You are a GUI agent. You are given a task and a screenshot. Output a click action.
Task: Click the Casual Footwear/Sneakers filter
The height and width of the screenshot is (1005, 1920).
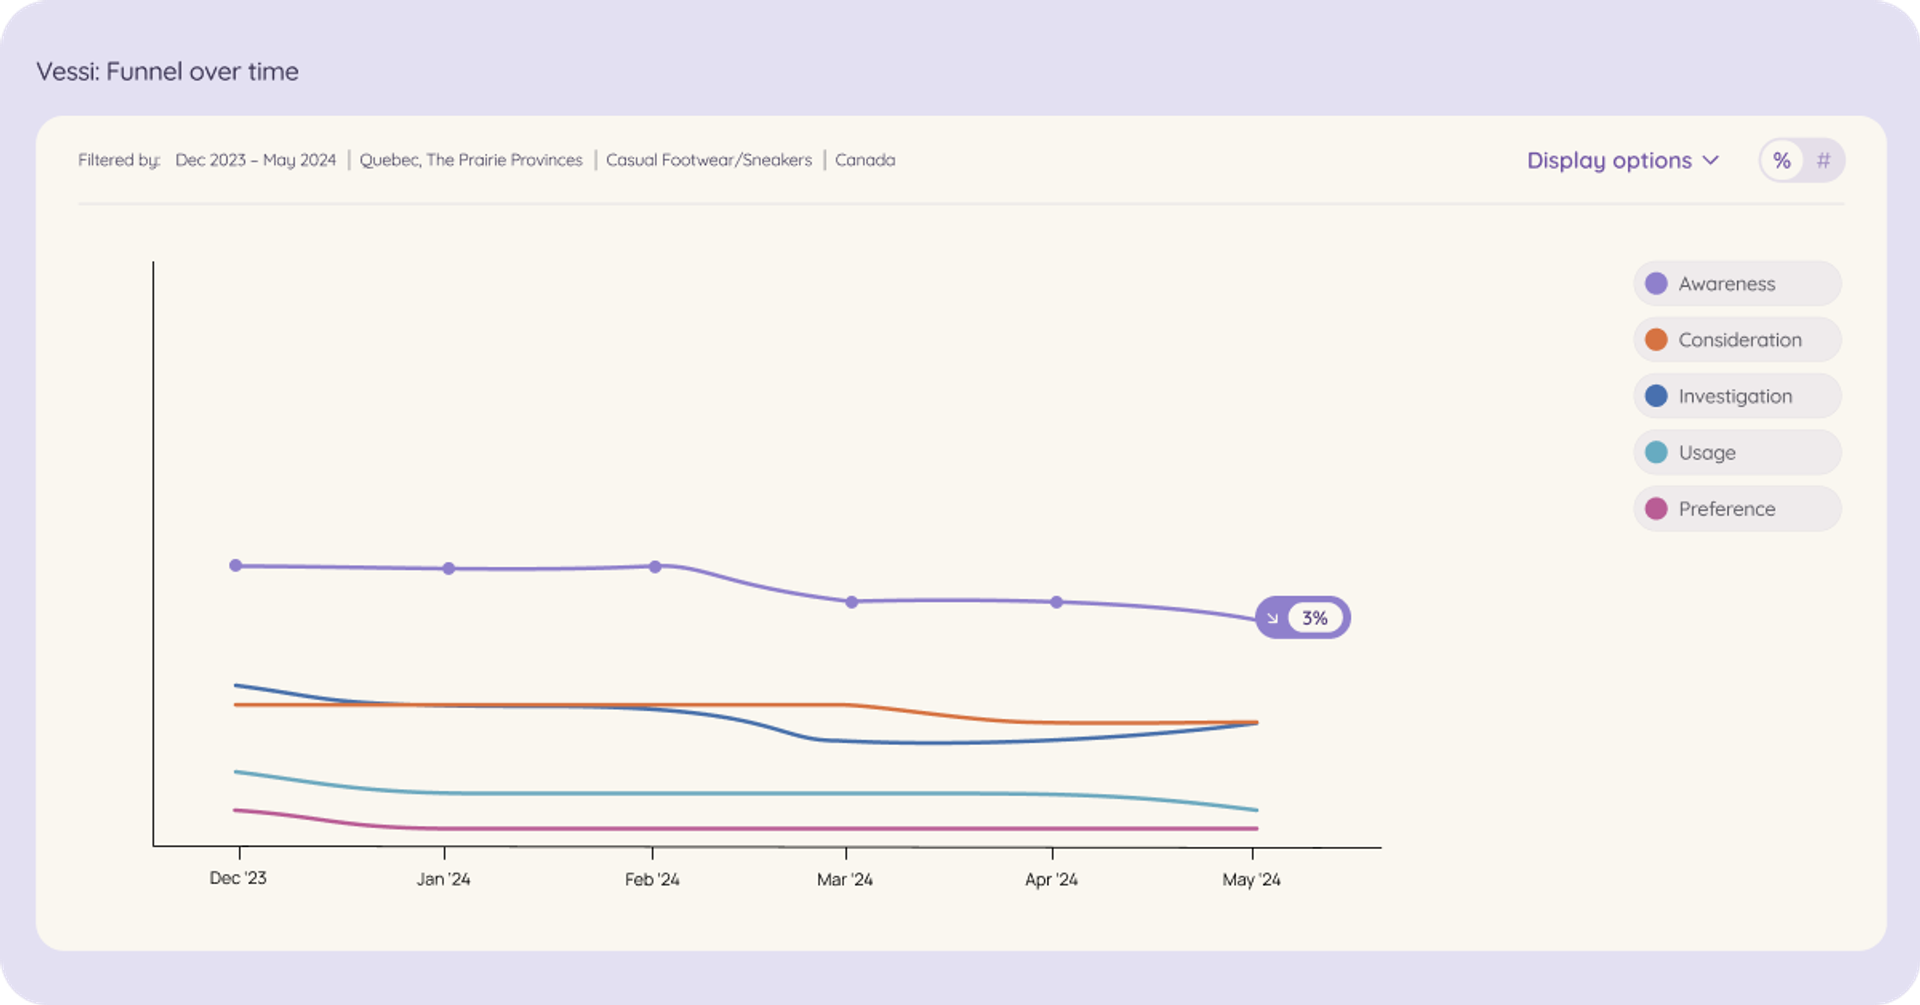point(709,160)
